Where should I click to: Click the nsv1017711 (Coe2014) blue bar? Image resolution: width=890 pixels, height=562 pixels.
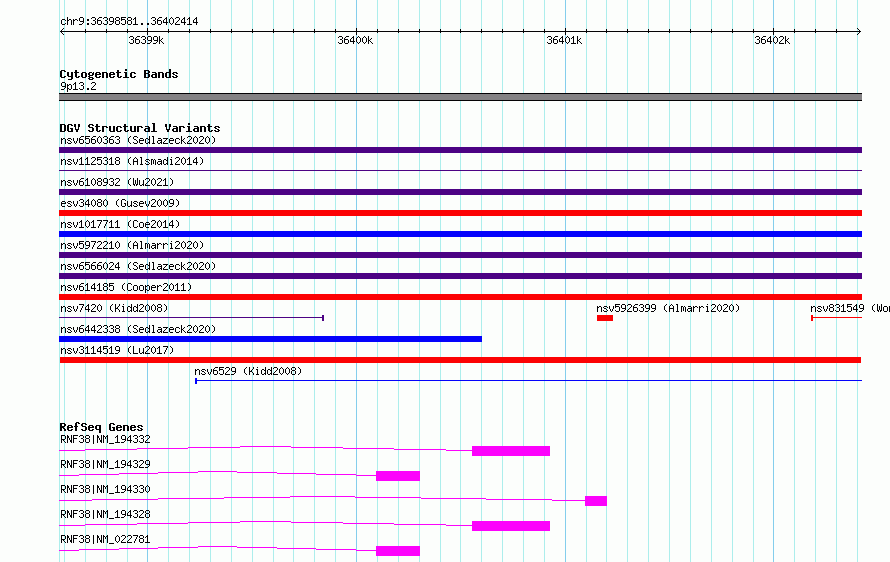click(x=460, y=234)
